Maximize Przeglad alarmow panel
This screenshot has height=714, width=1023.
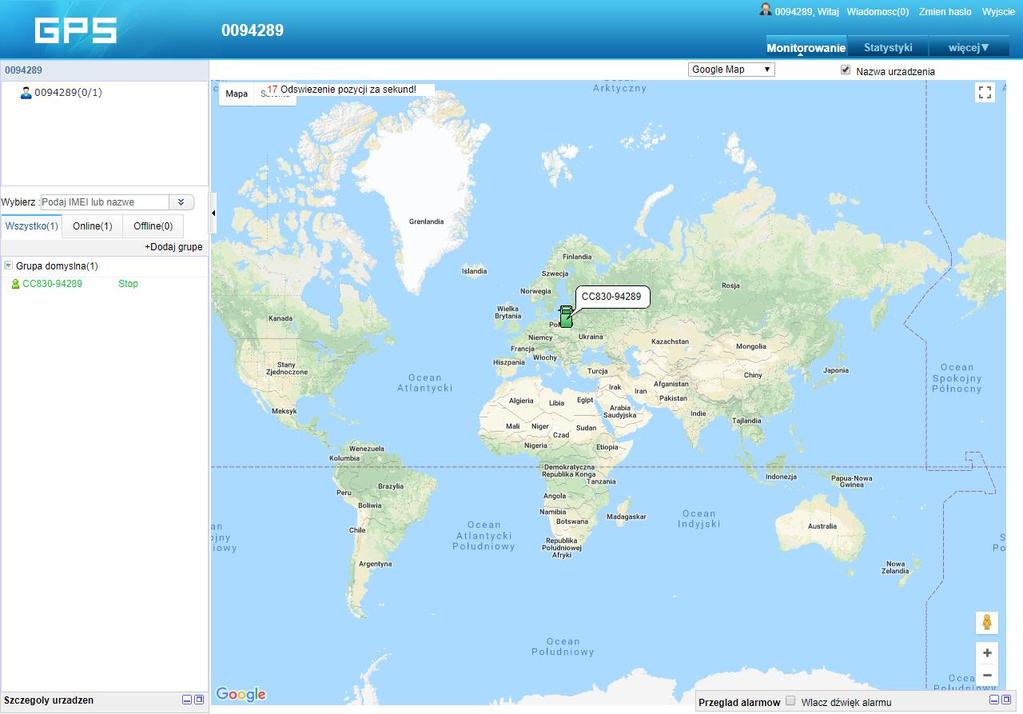click(1007, 700)
